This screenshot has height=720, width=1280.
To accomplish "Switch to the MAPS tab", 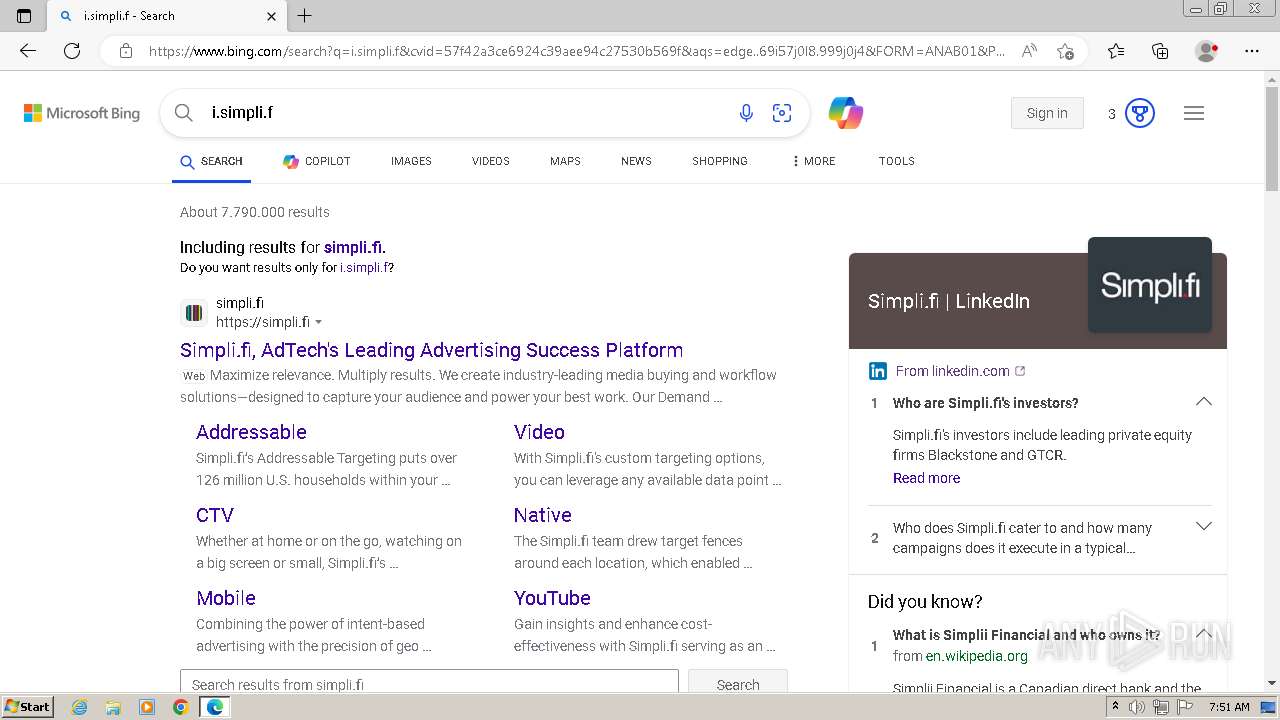I will click(x=565, y=161).
